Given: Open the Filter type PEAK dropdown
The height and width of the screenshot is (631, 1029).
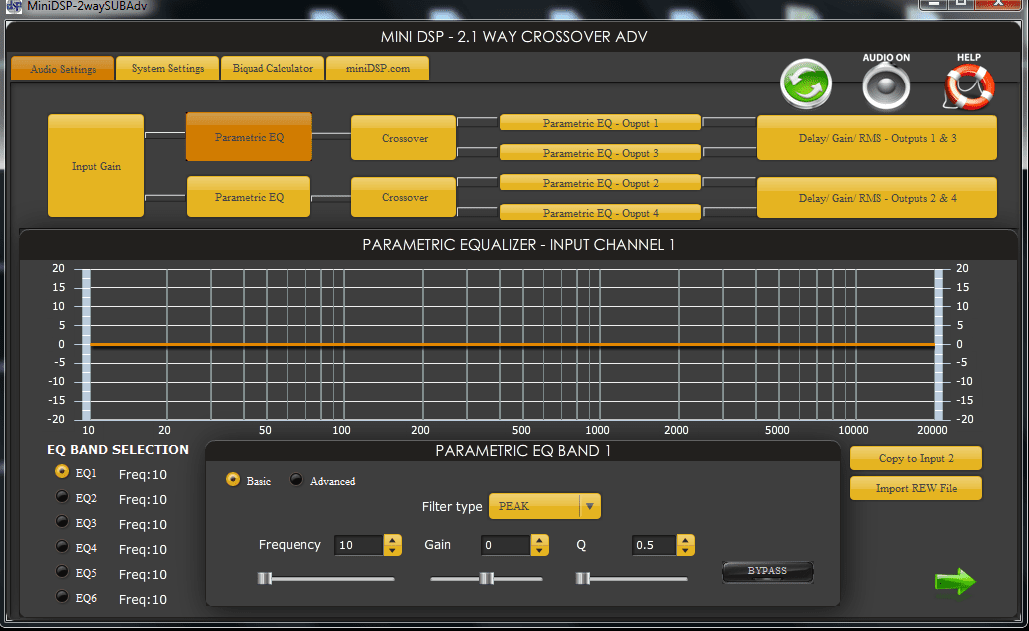Looking at the screenshot, I should [x=545, y=506].
